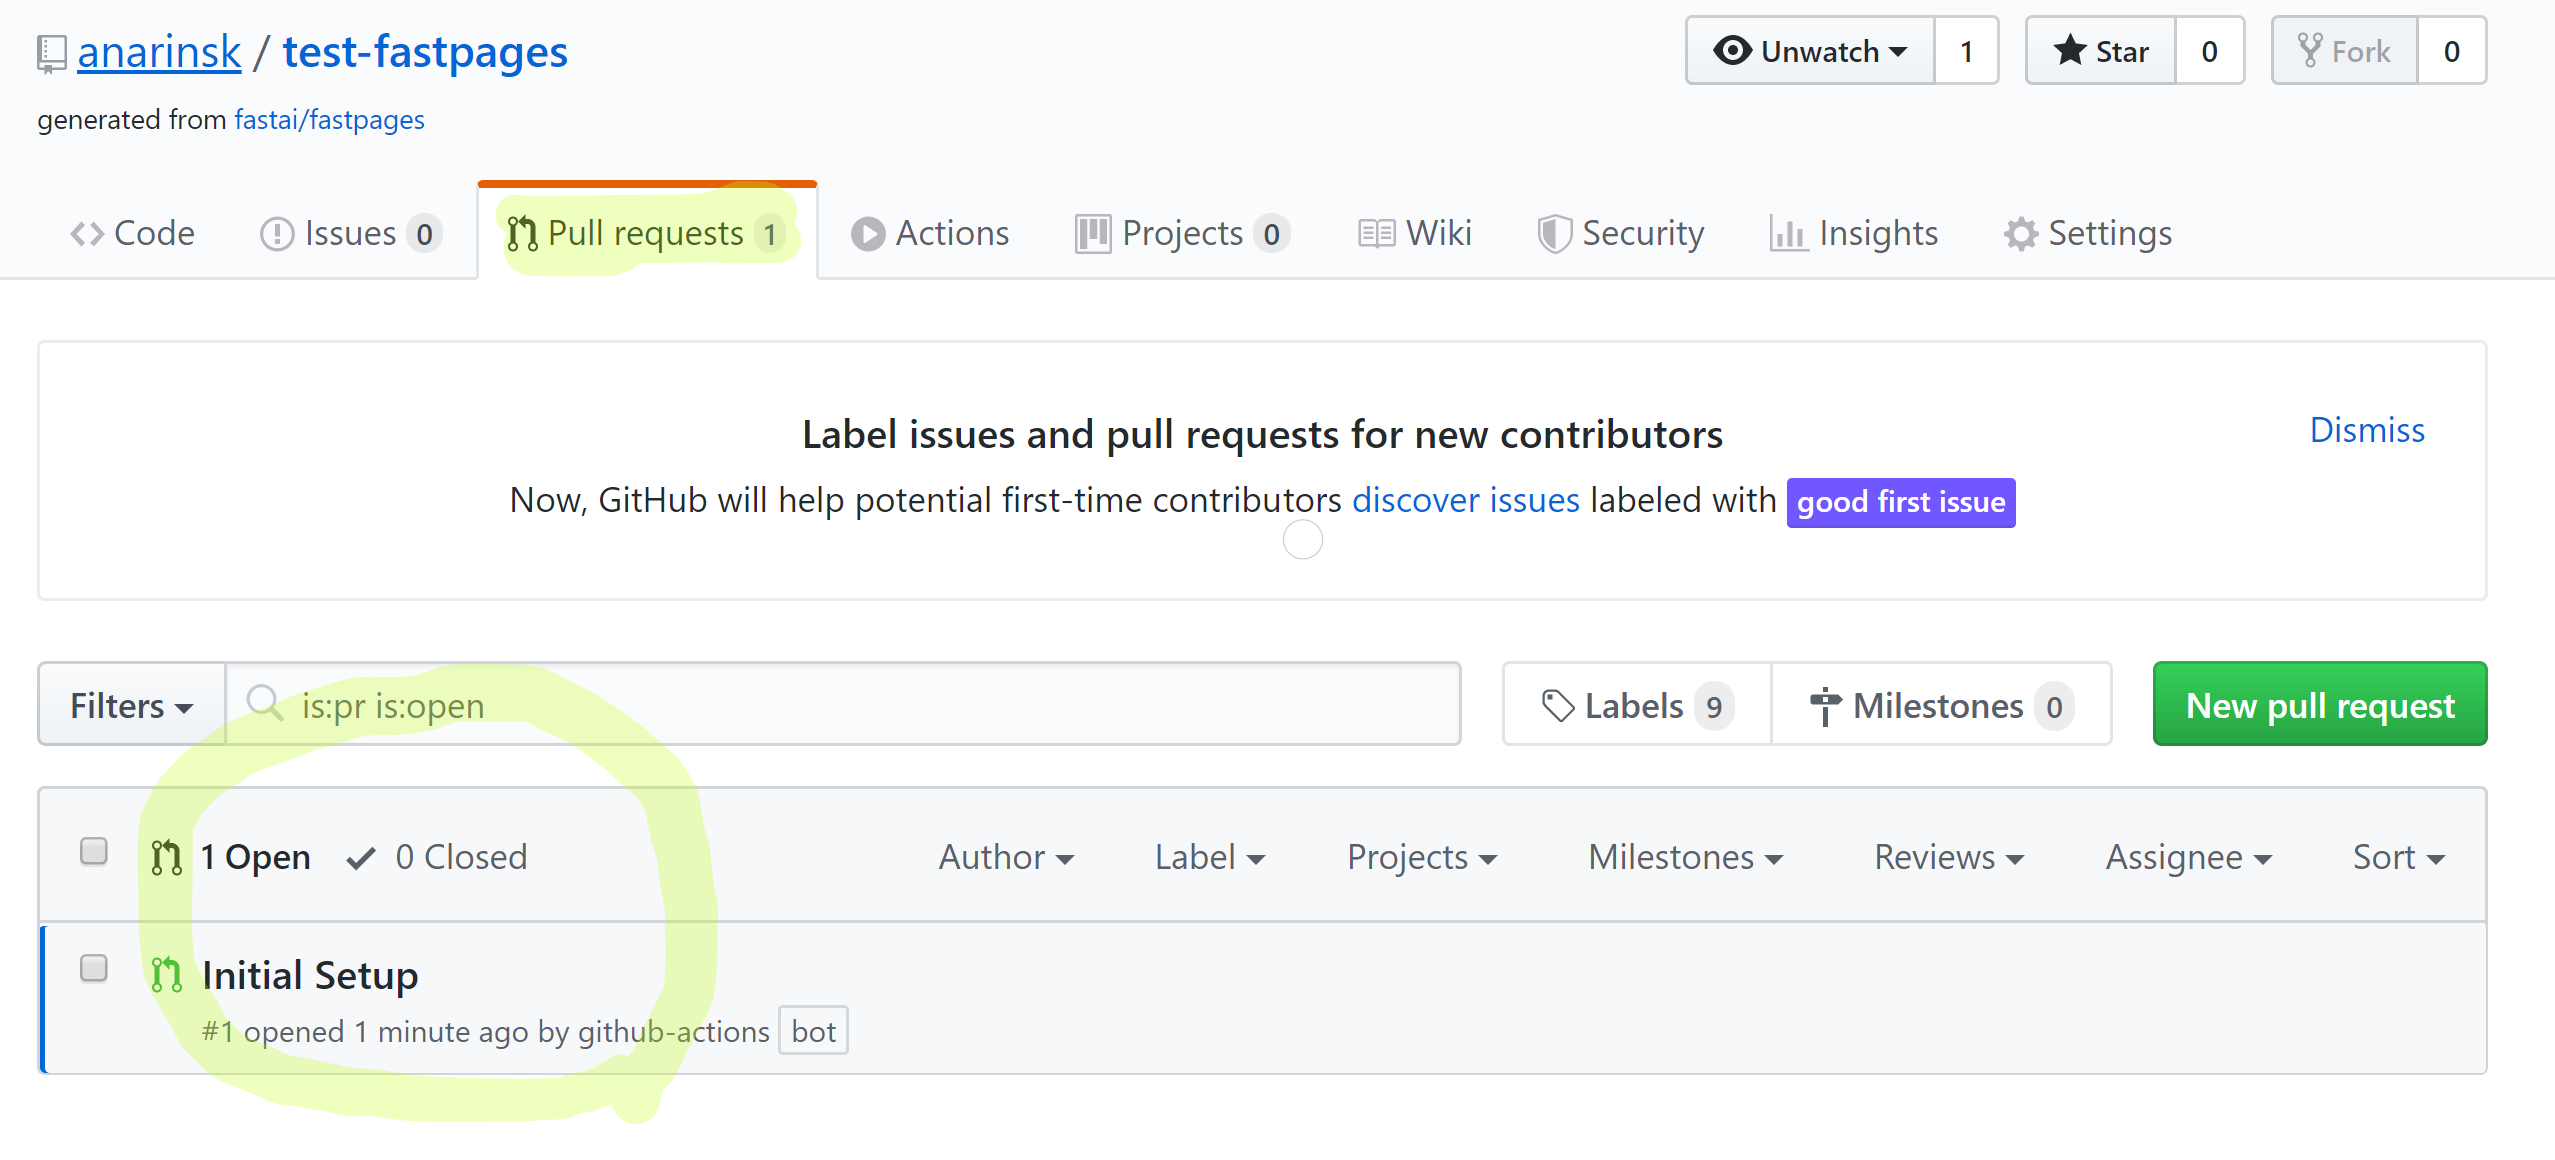Click the green pull request icon by Initial Setup
2555x1160 pixels.
[166, 974]
